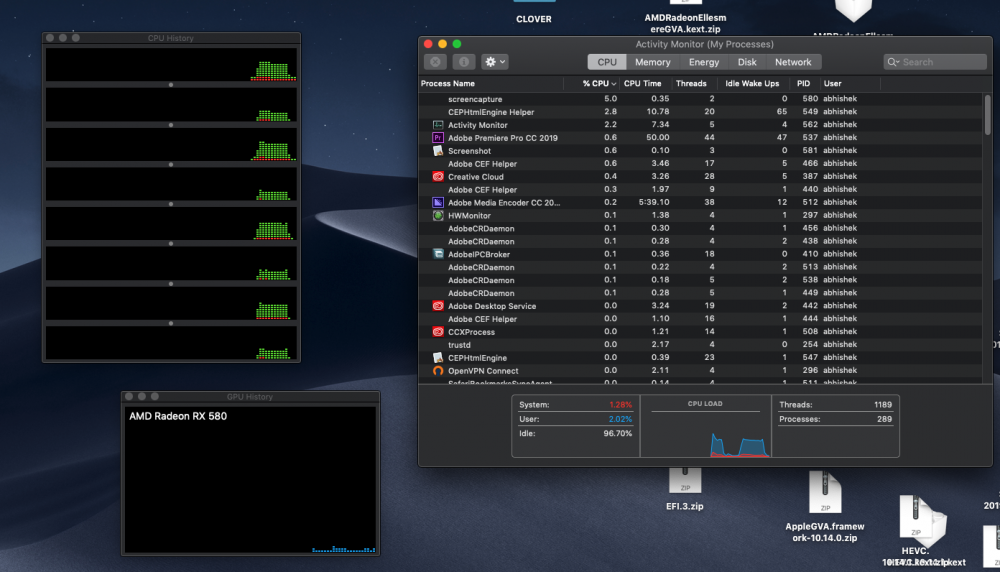
Task: Click the Activity Monitor yellow minimize button
Action: [x=442, y=44]
